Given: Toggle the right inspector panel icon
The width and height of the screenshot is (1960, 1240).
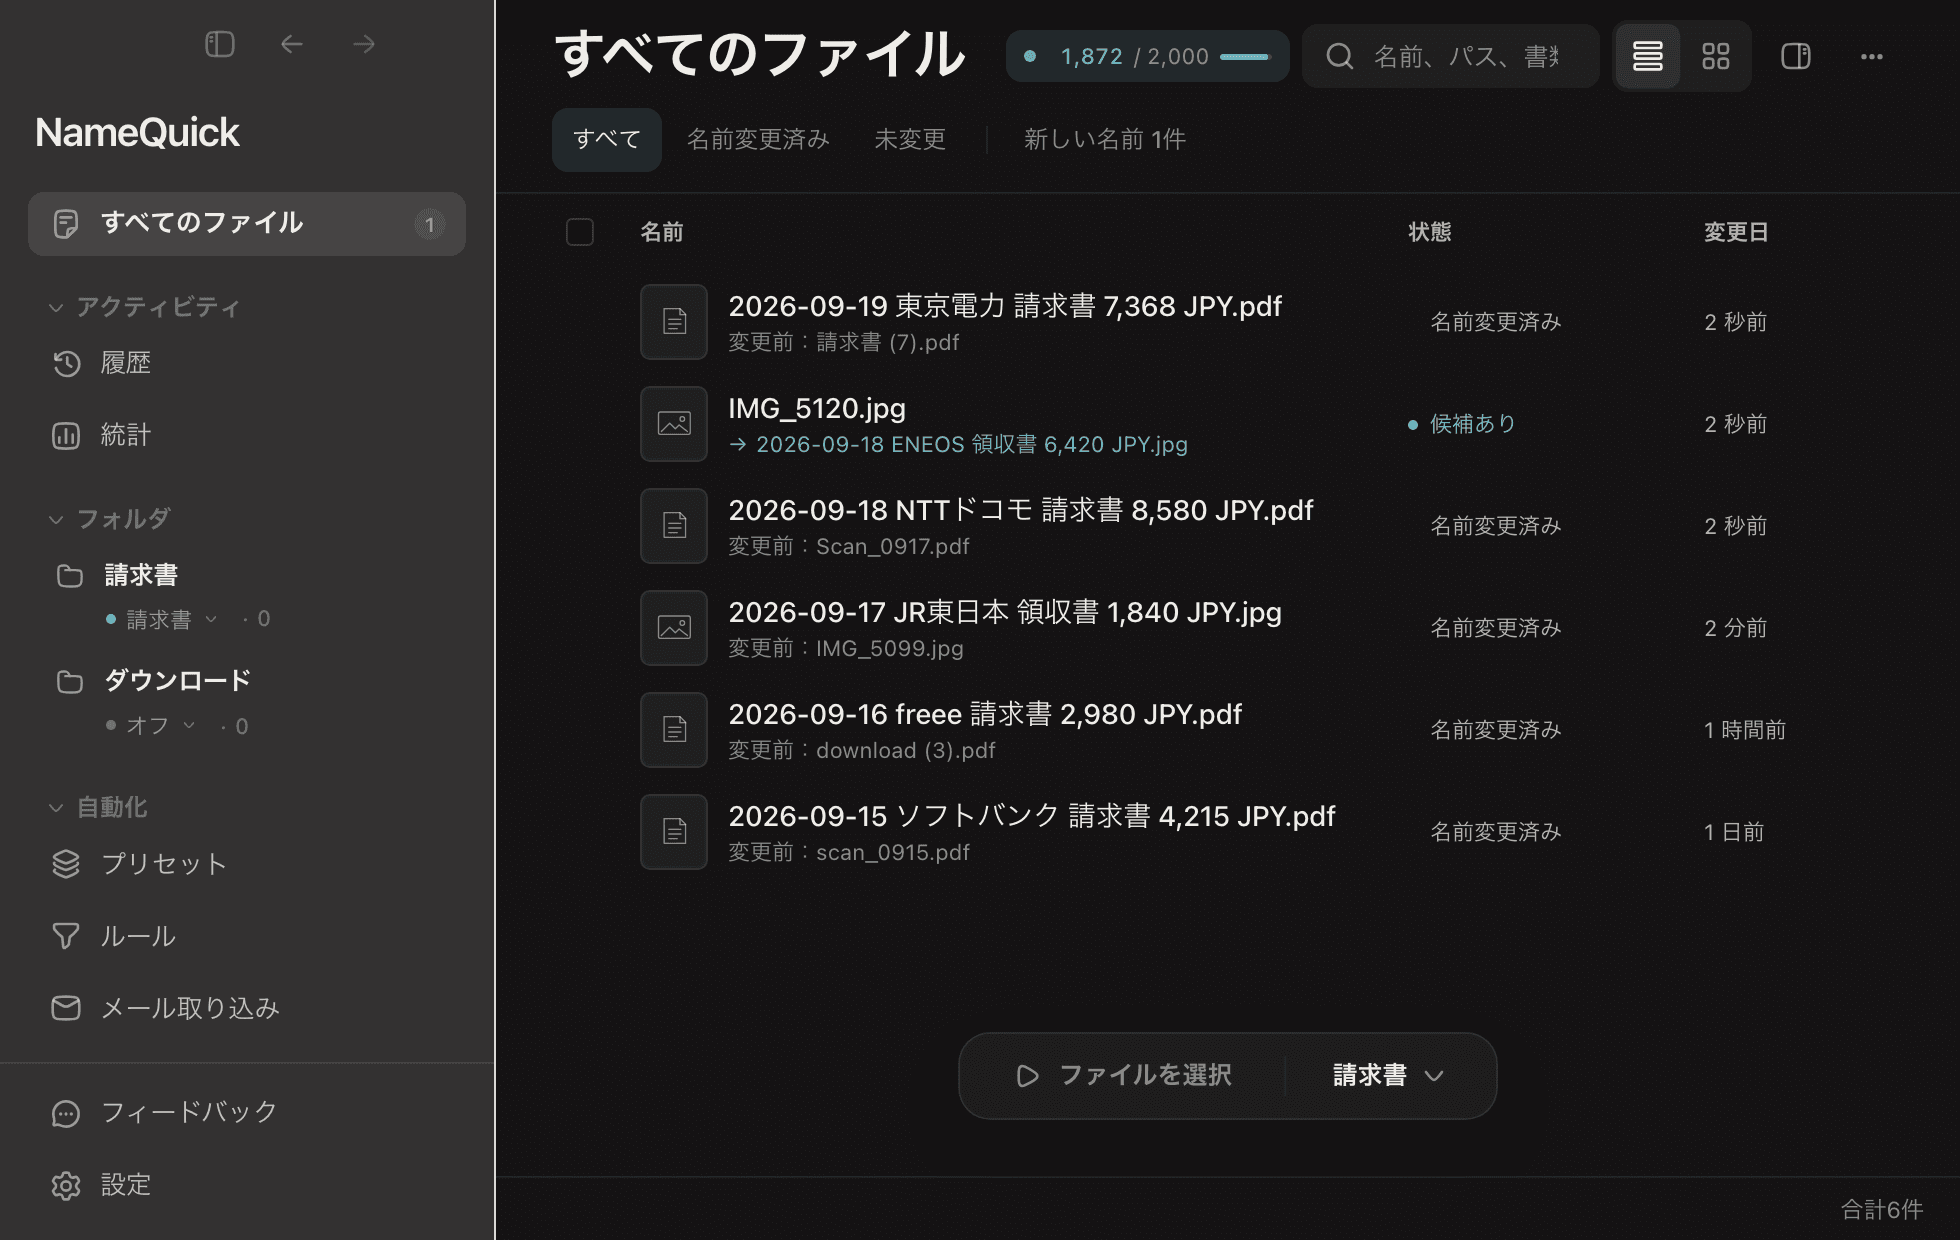Looking at the screenshot, I should click(x=1796, y=56).
